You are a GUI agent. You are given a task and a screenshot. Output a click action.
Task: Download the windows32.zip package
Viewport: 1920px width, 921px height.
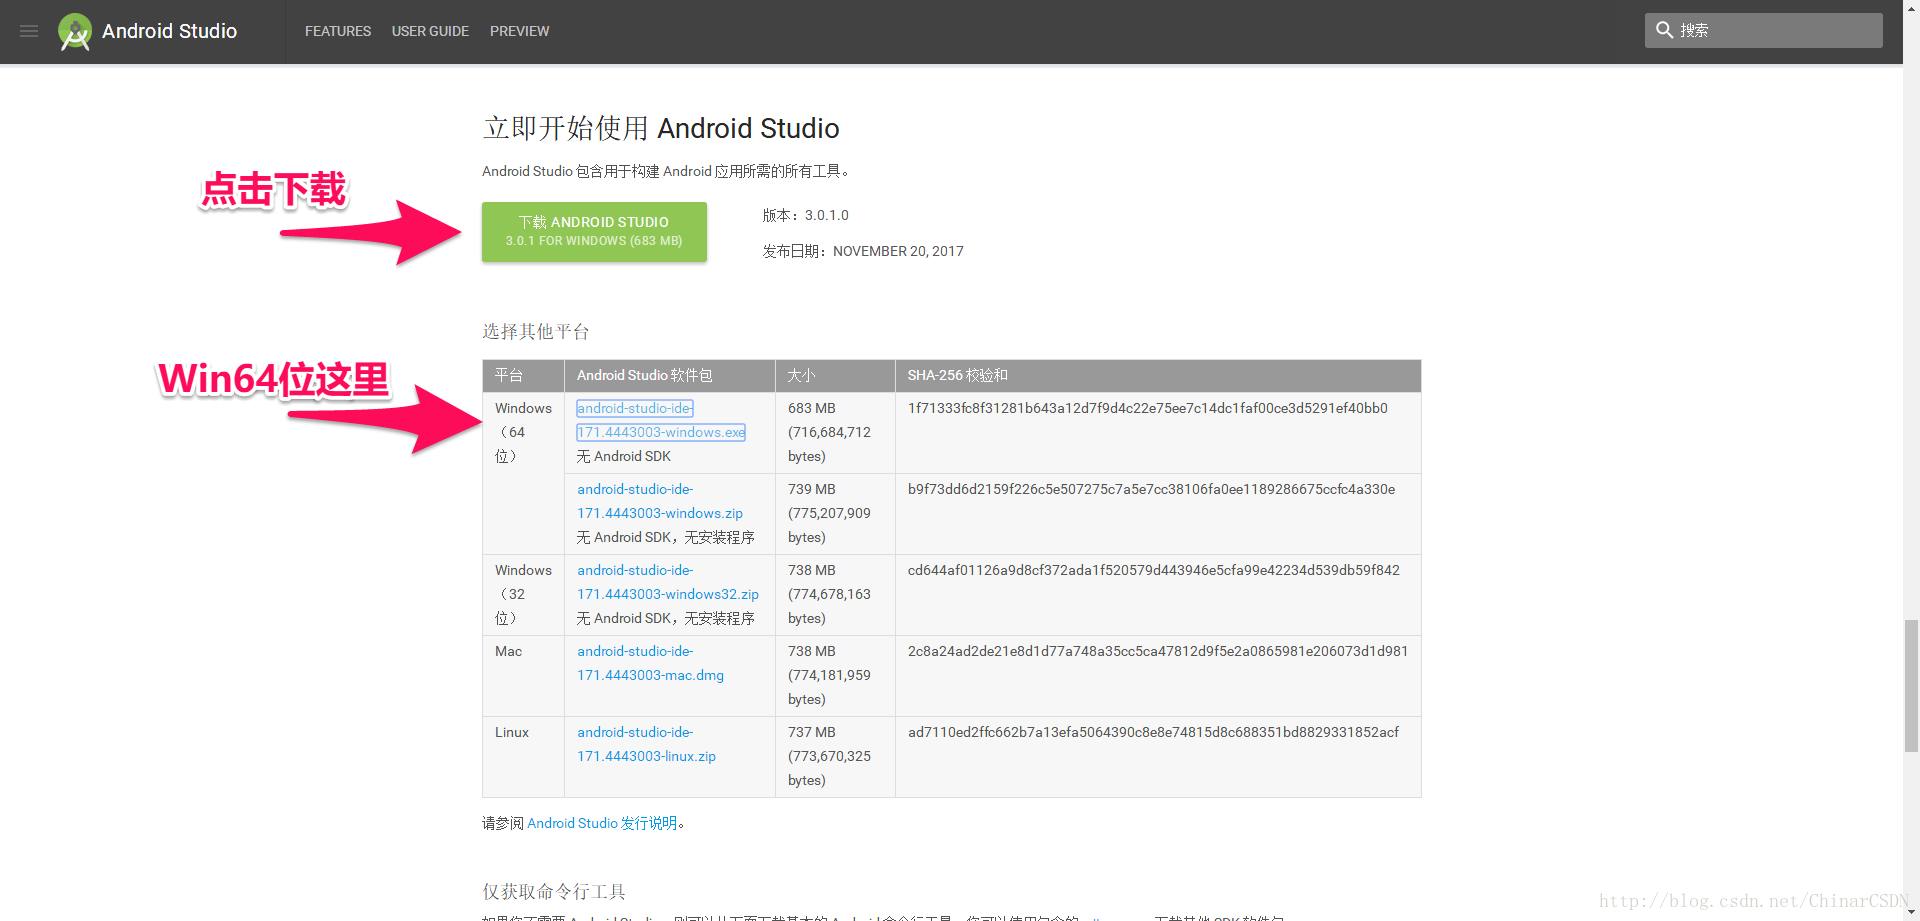668,582
